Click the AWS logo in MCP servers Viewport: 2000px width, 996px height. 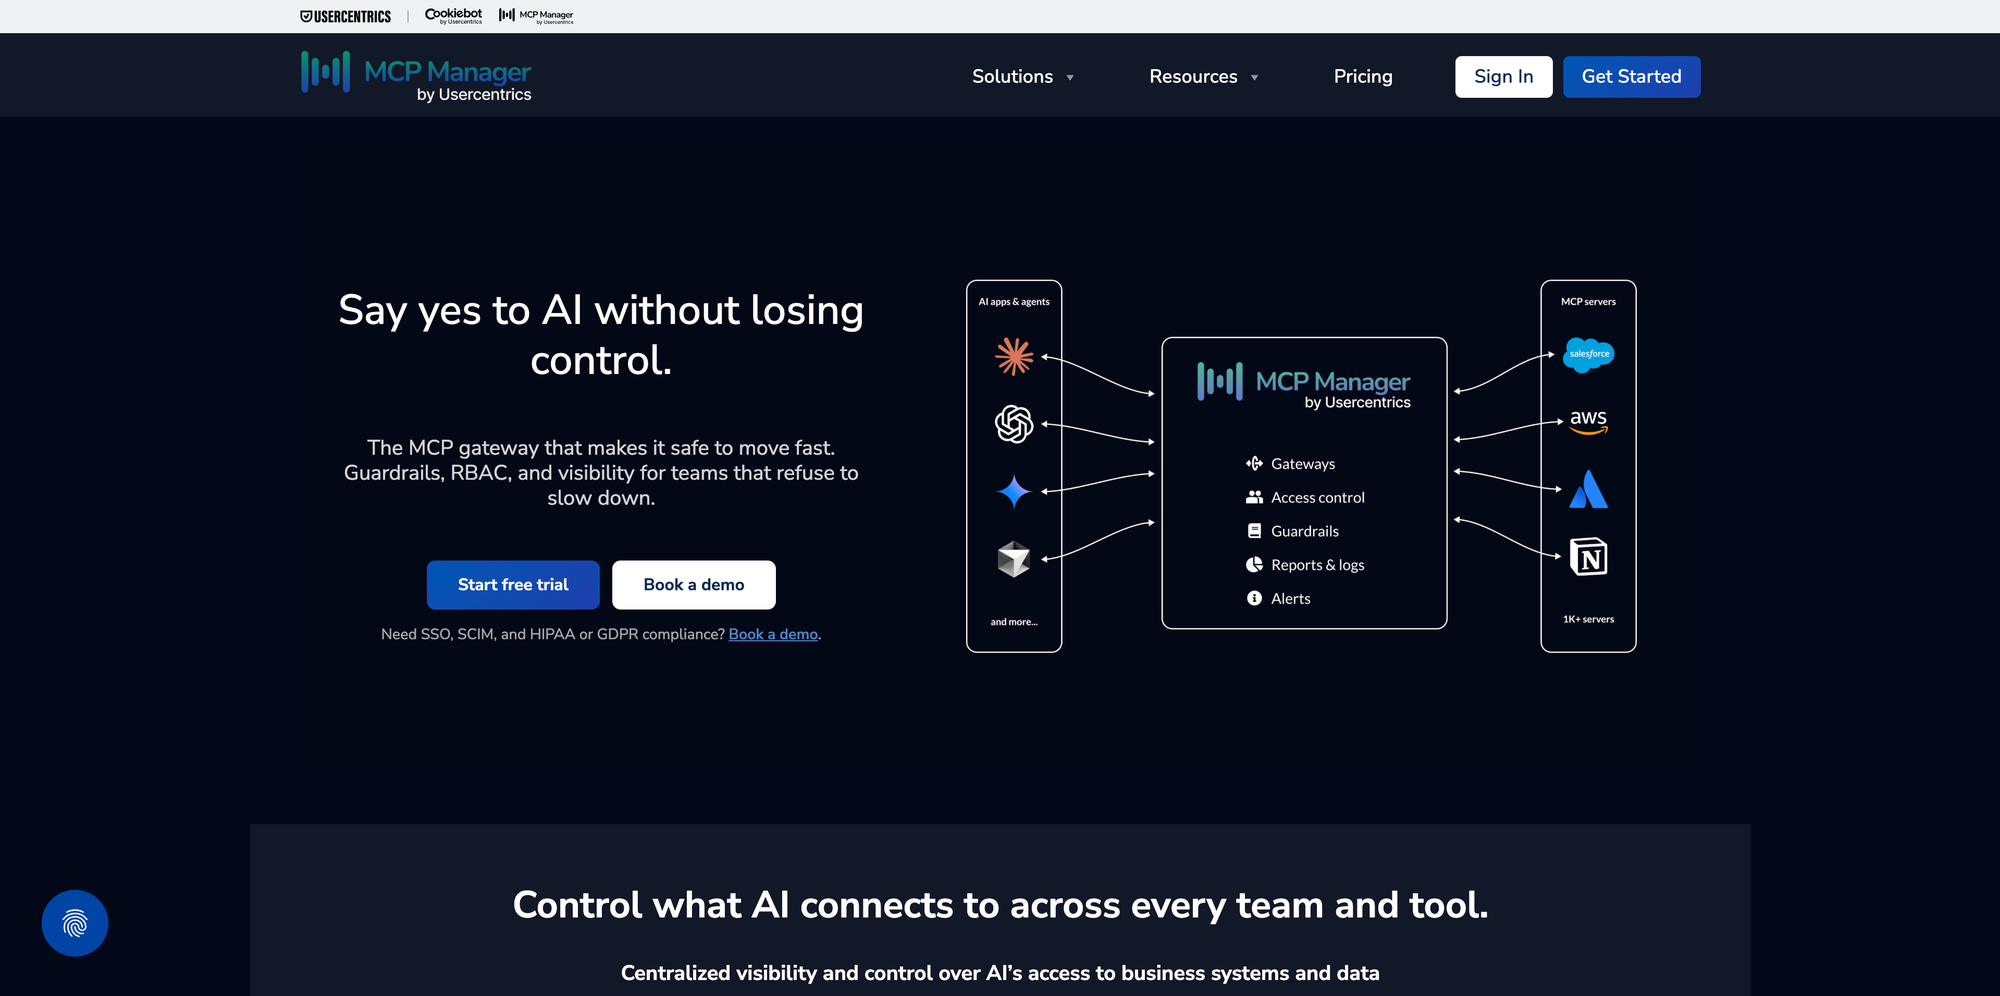pos(1589,422)
